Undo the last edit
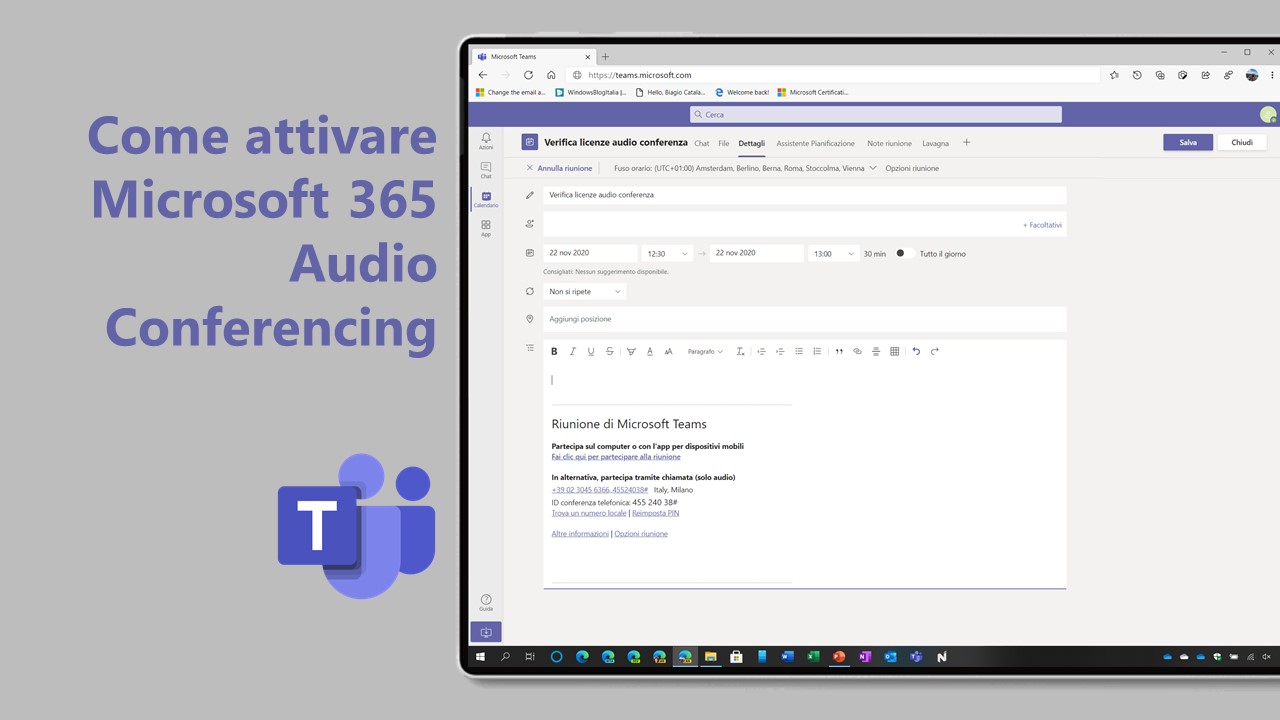Image resolution: width=1280 pixels, height=720 pixels. [x=916, y=351]
